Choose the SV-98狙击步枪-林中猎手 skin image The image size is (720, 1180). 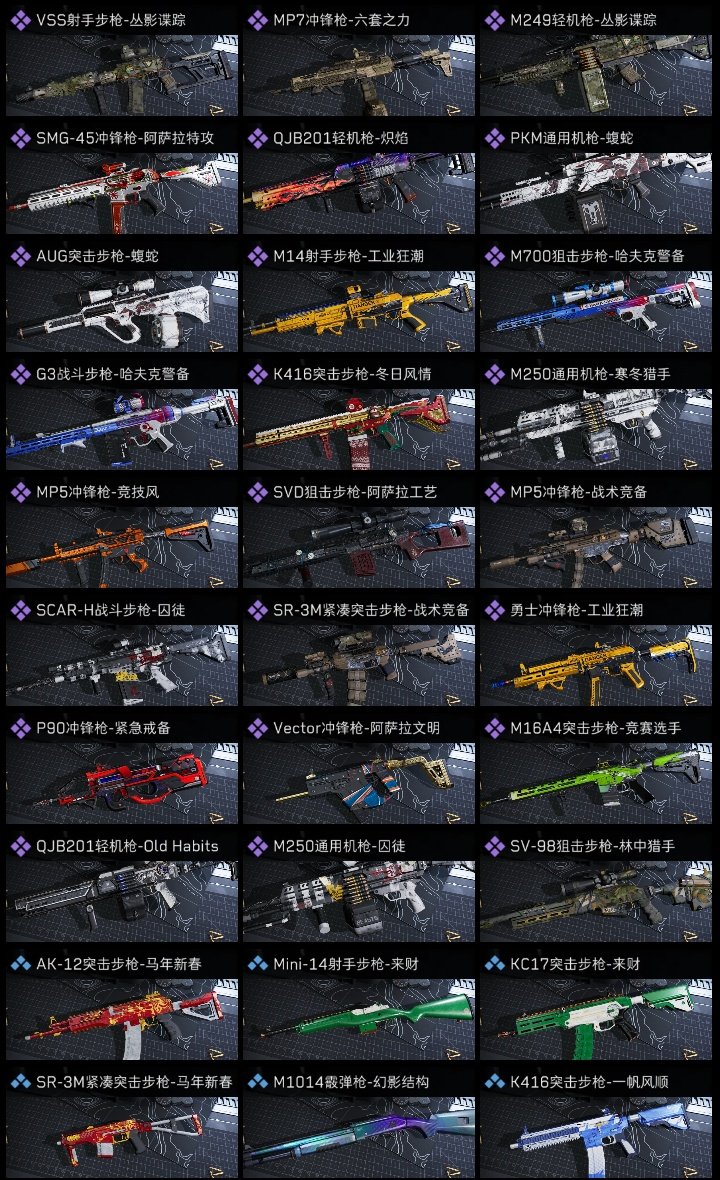(x=596, y=902)
